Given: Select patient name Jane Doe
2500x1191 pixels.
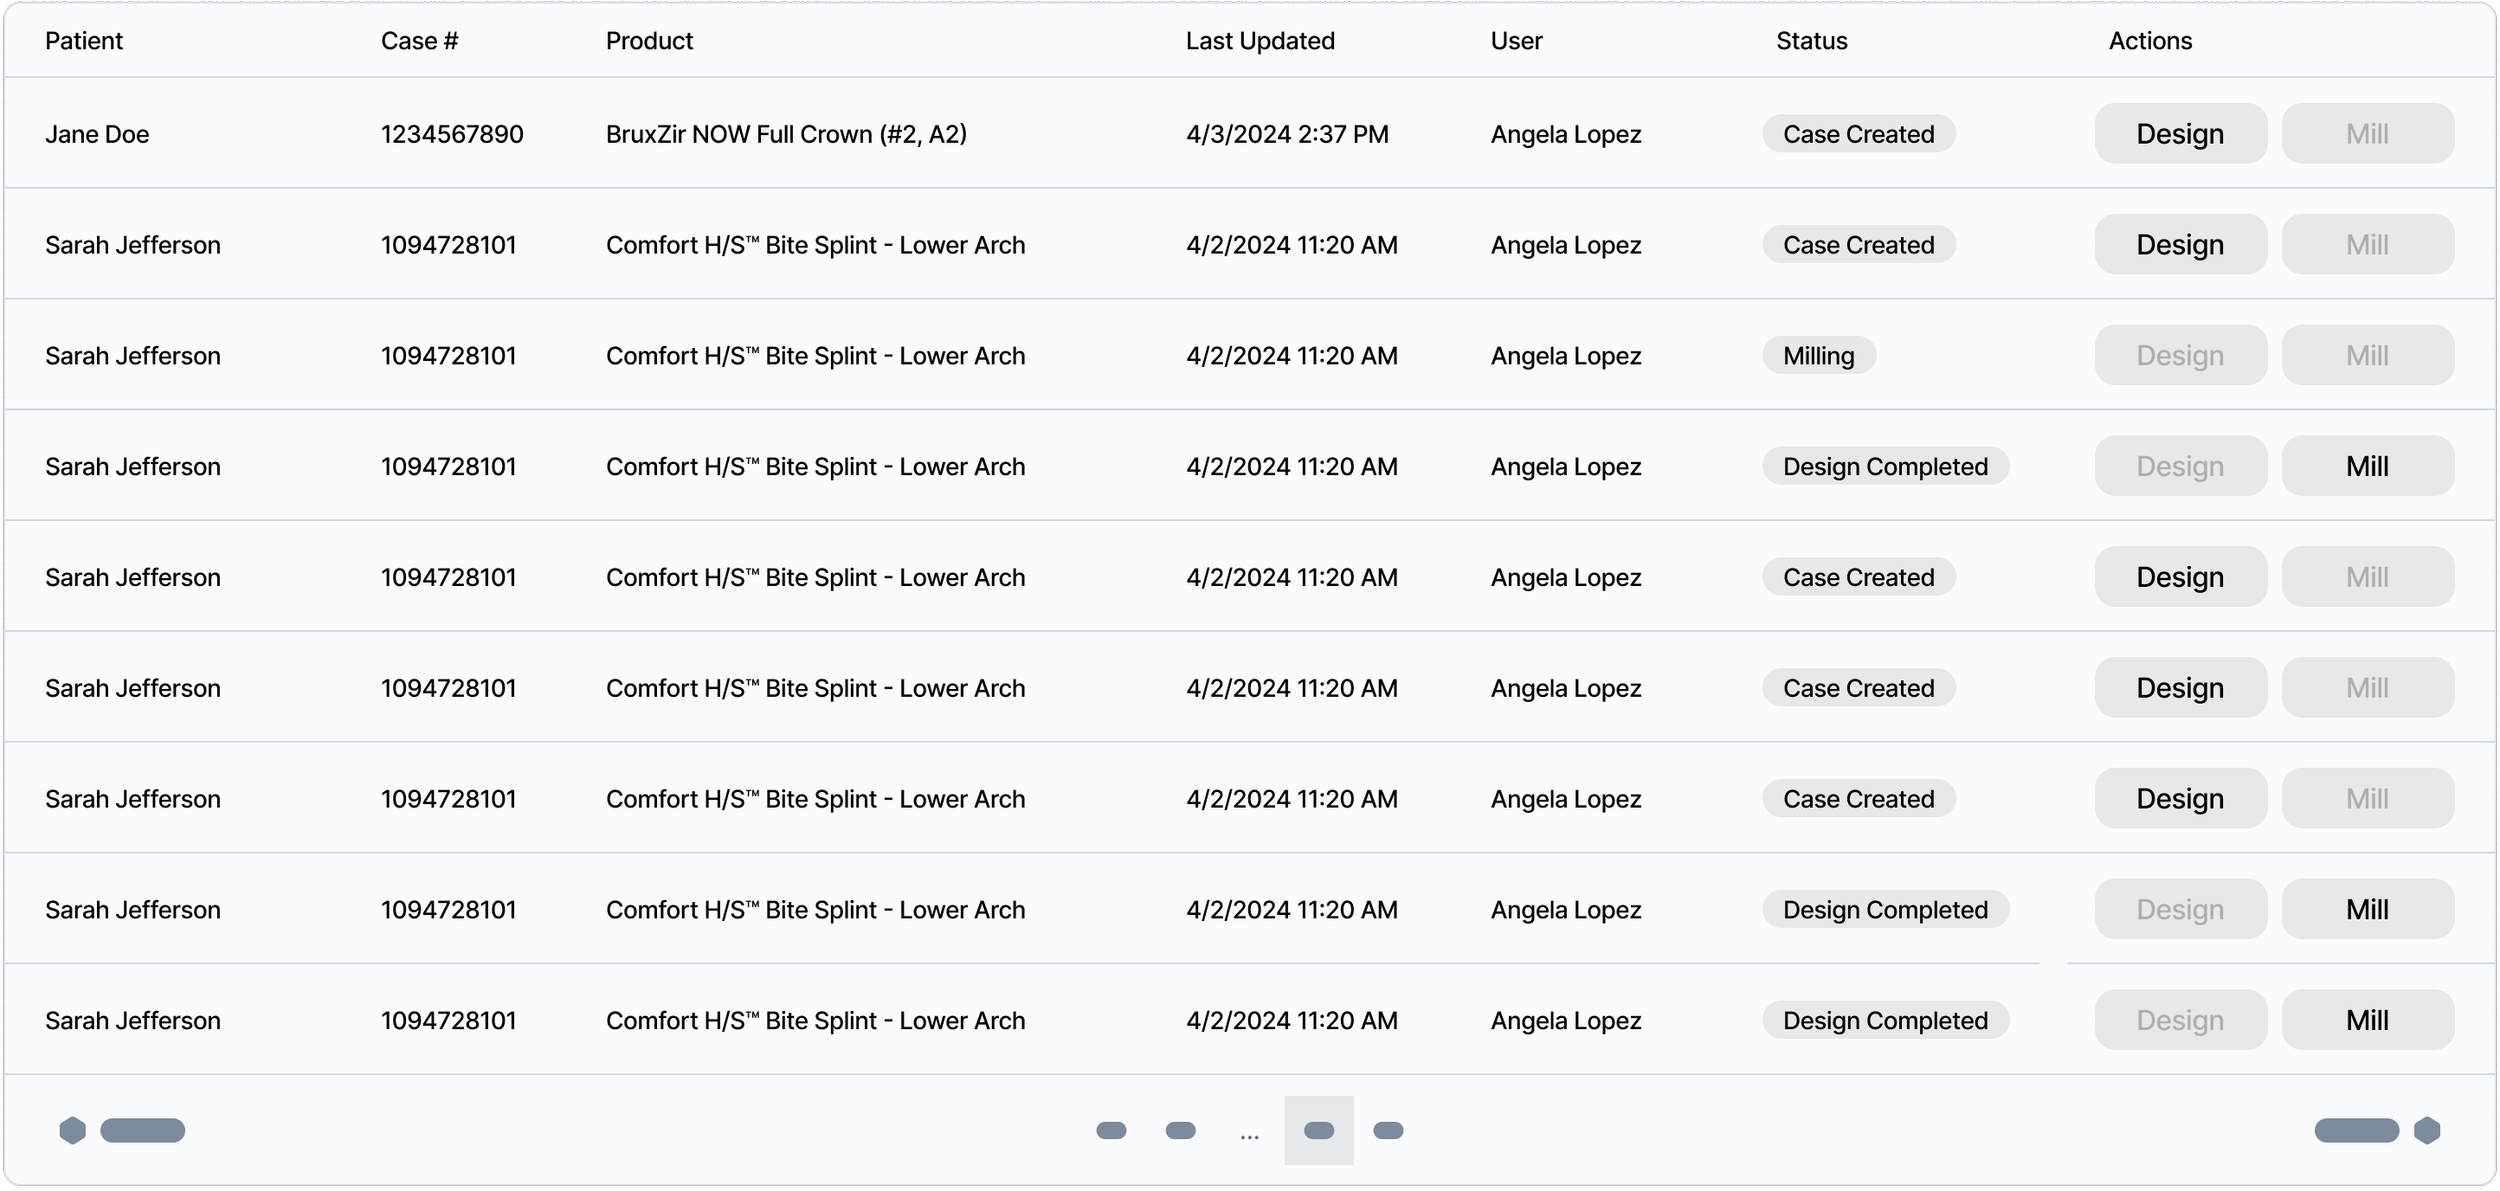Looking at the screenshot, I should [x=97, y=134].
